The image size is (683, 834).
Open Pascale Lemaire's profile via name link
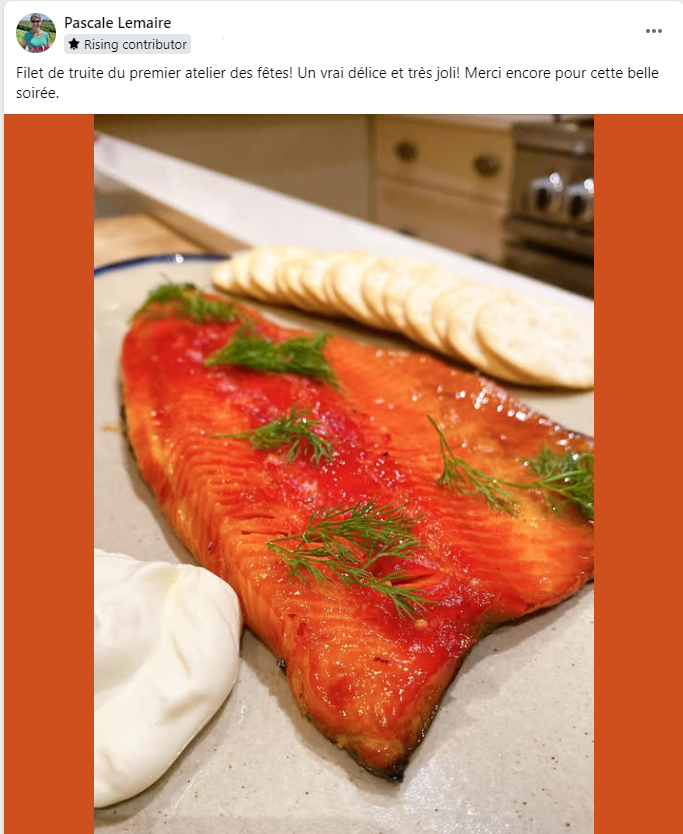tap(118, 23)
